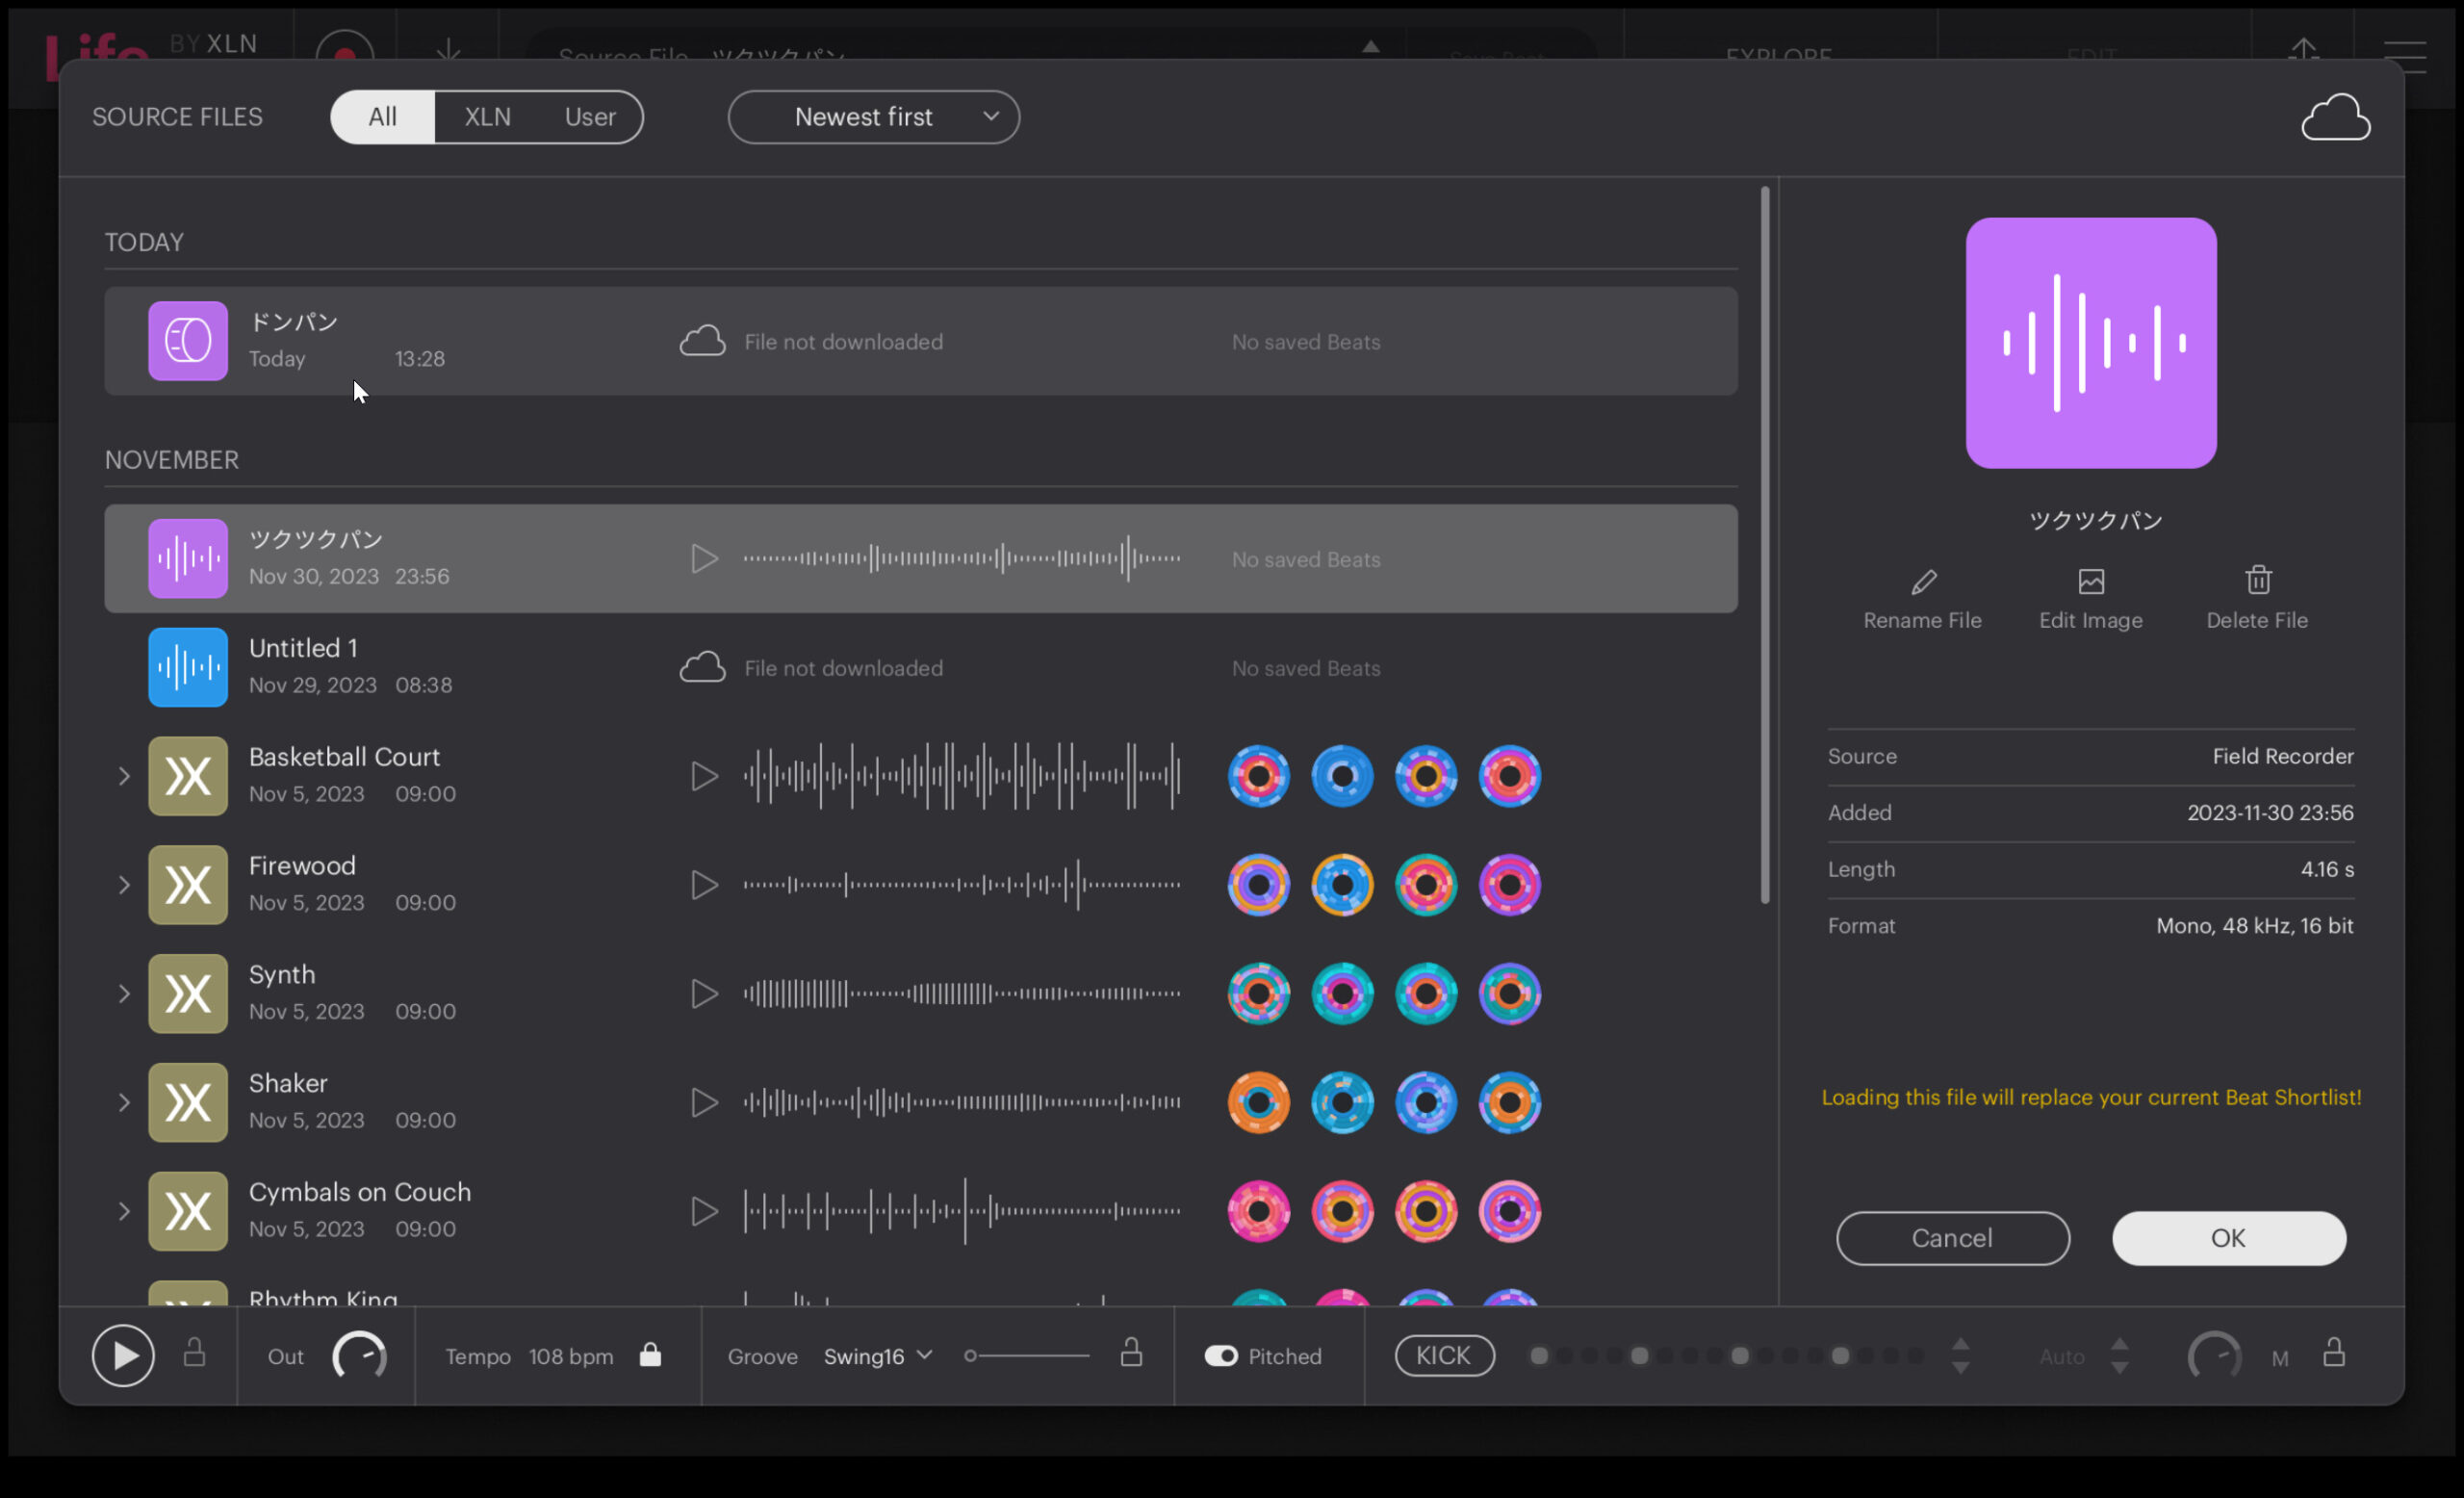
Task: Select first saved beat of Basketball Court
Action: pos(1259,776)
